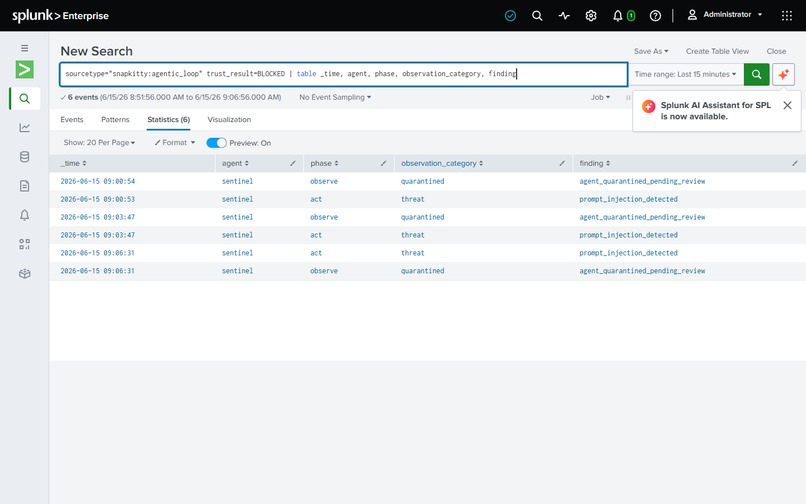Click the New Search page title
Screen dimensions: 806x504
click(x=96, y=51)
